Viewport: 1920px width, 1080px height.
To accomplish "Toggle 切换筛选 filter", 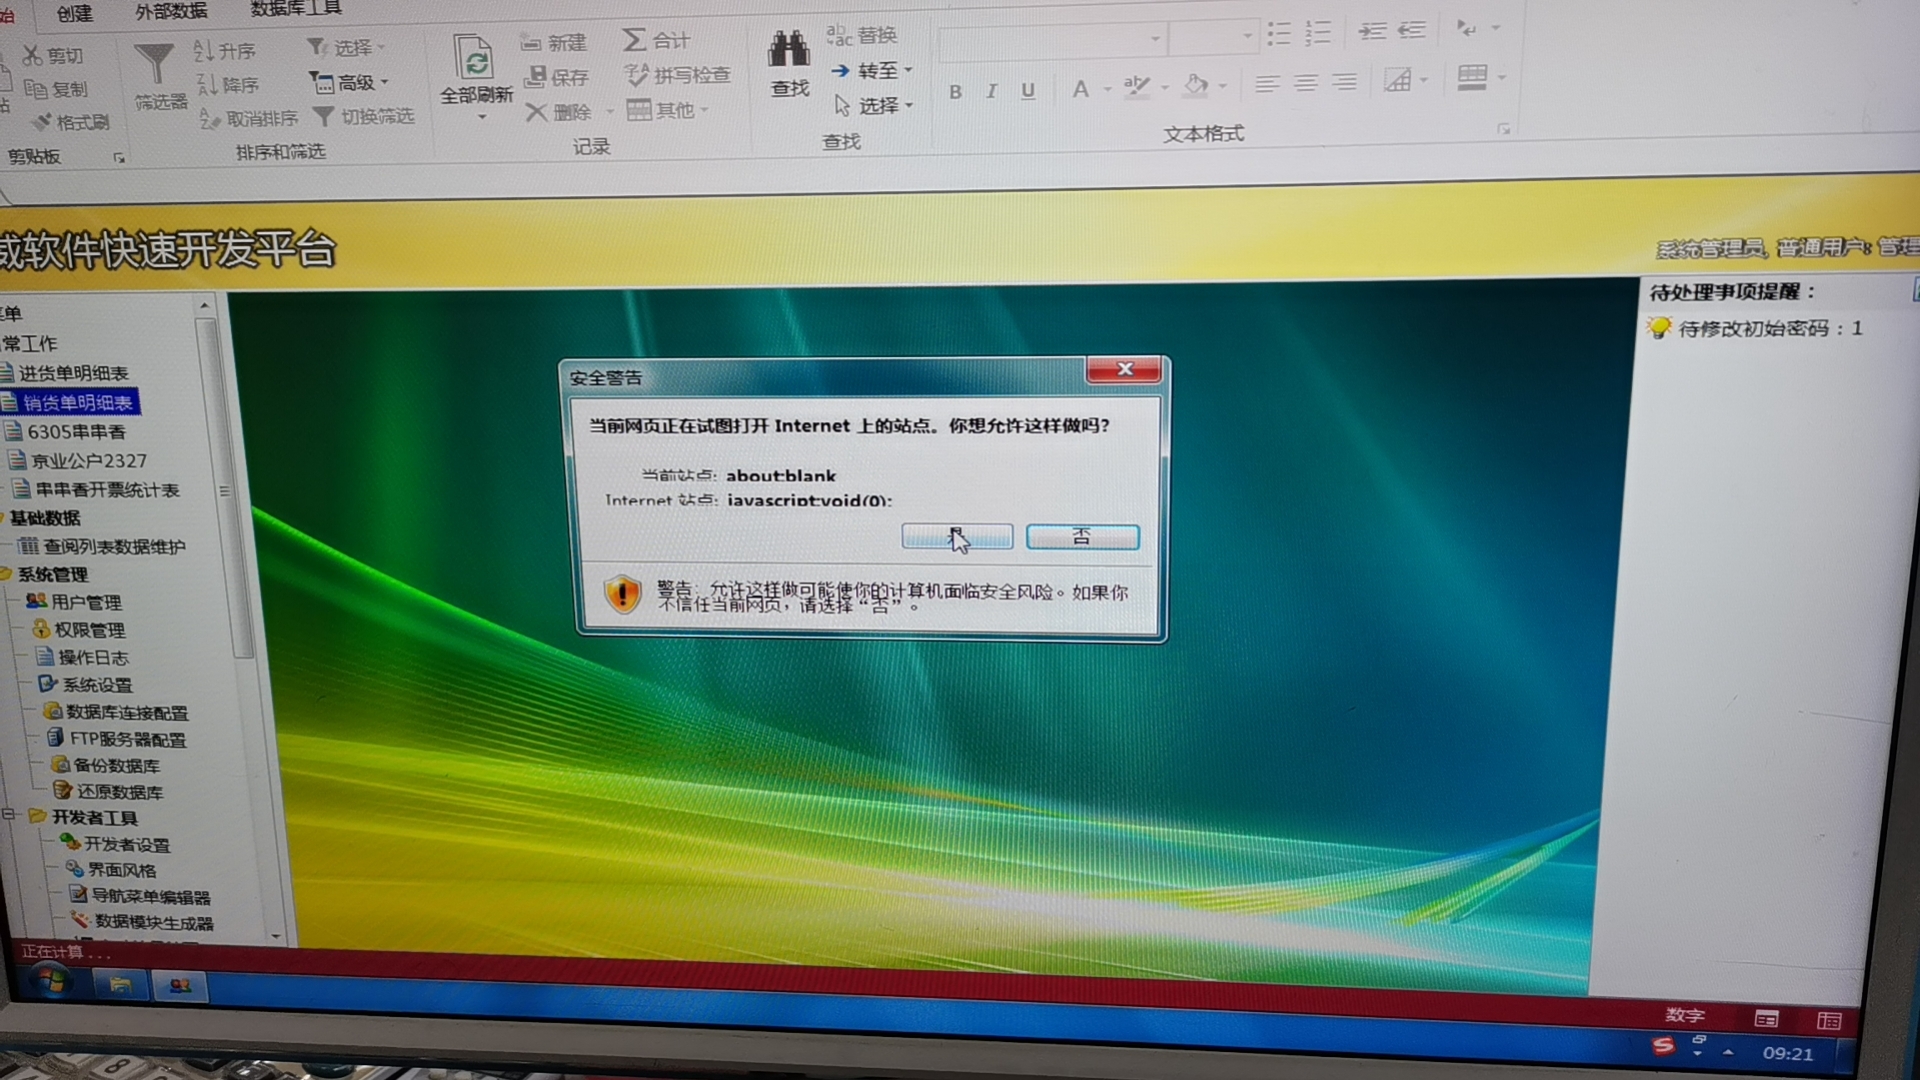I will (x=363, y=116).
